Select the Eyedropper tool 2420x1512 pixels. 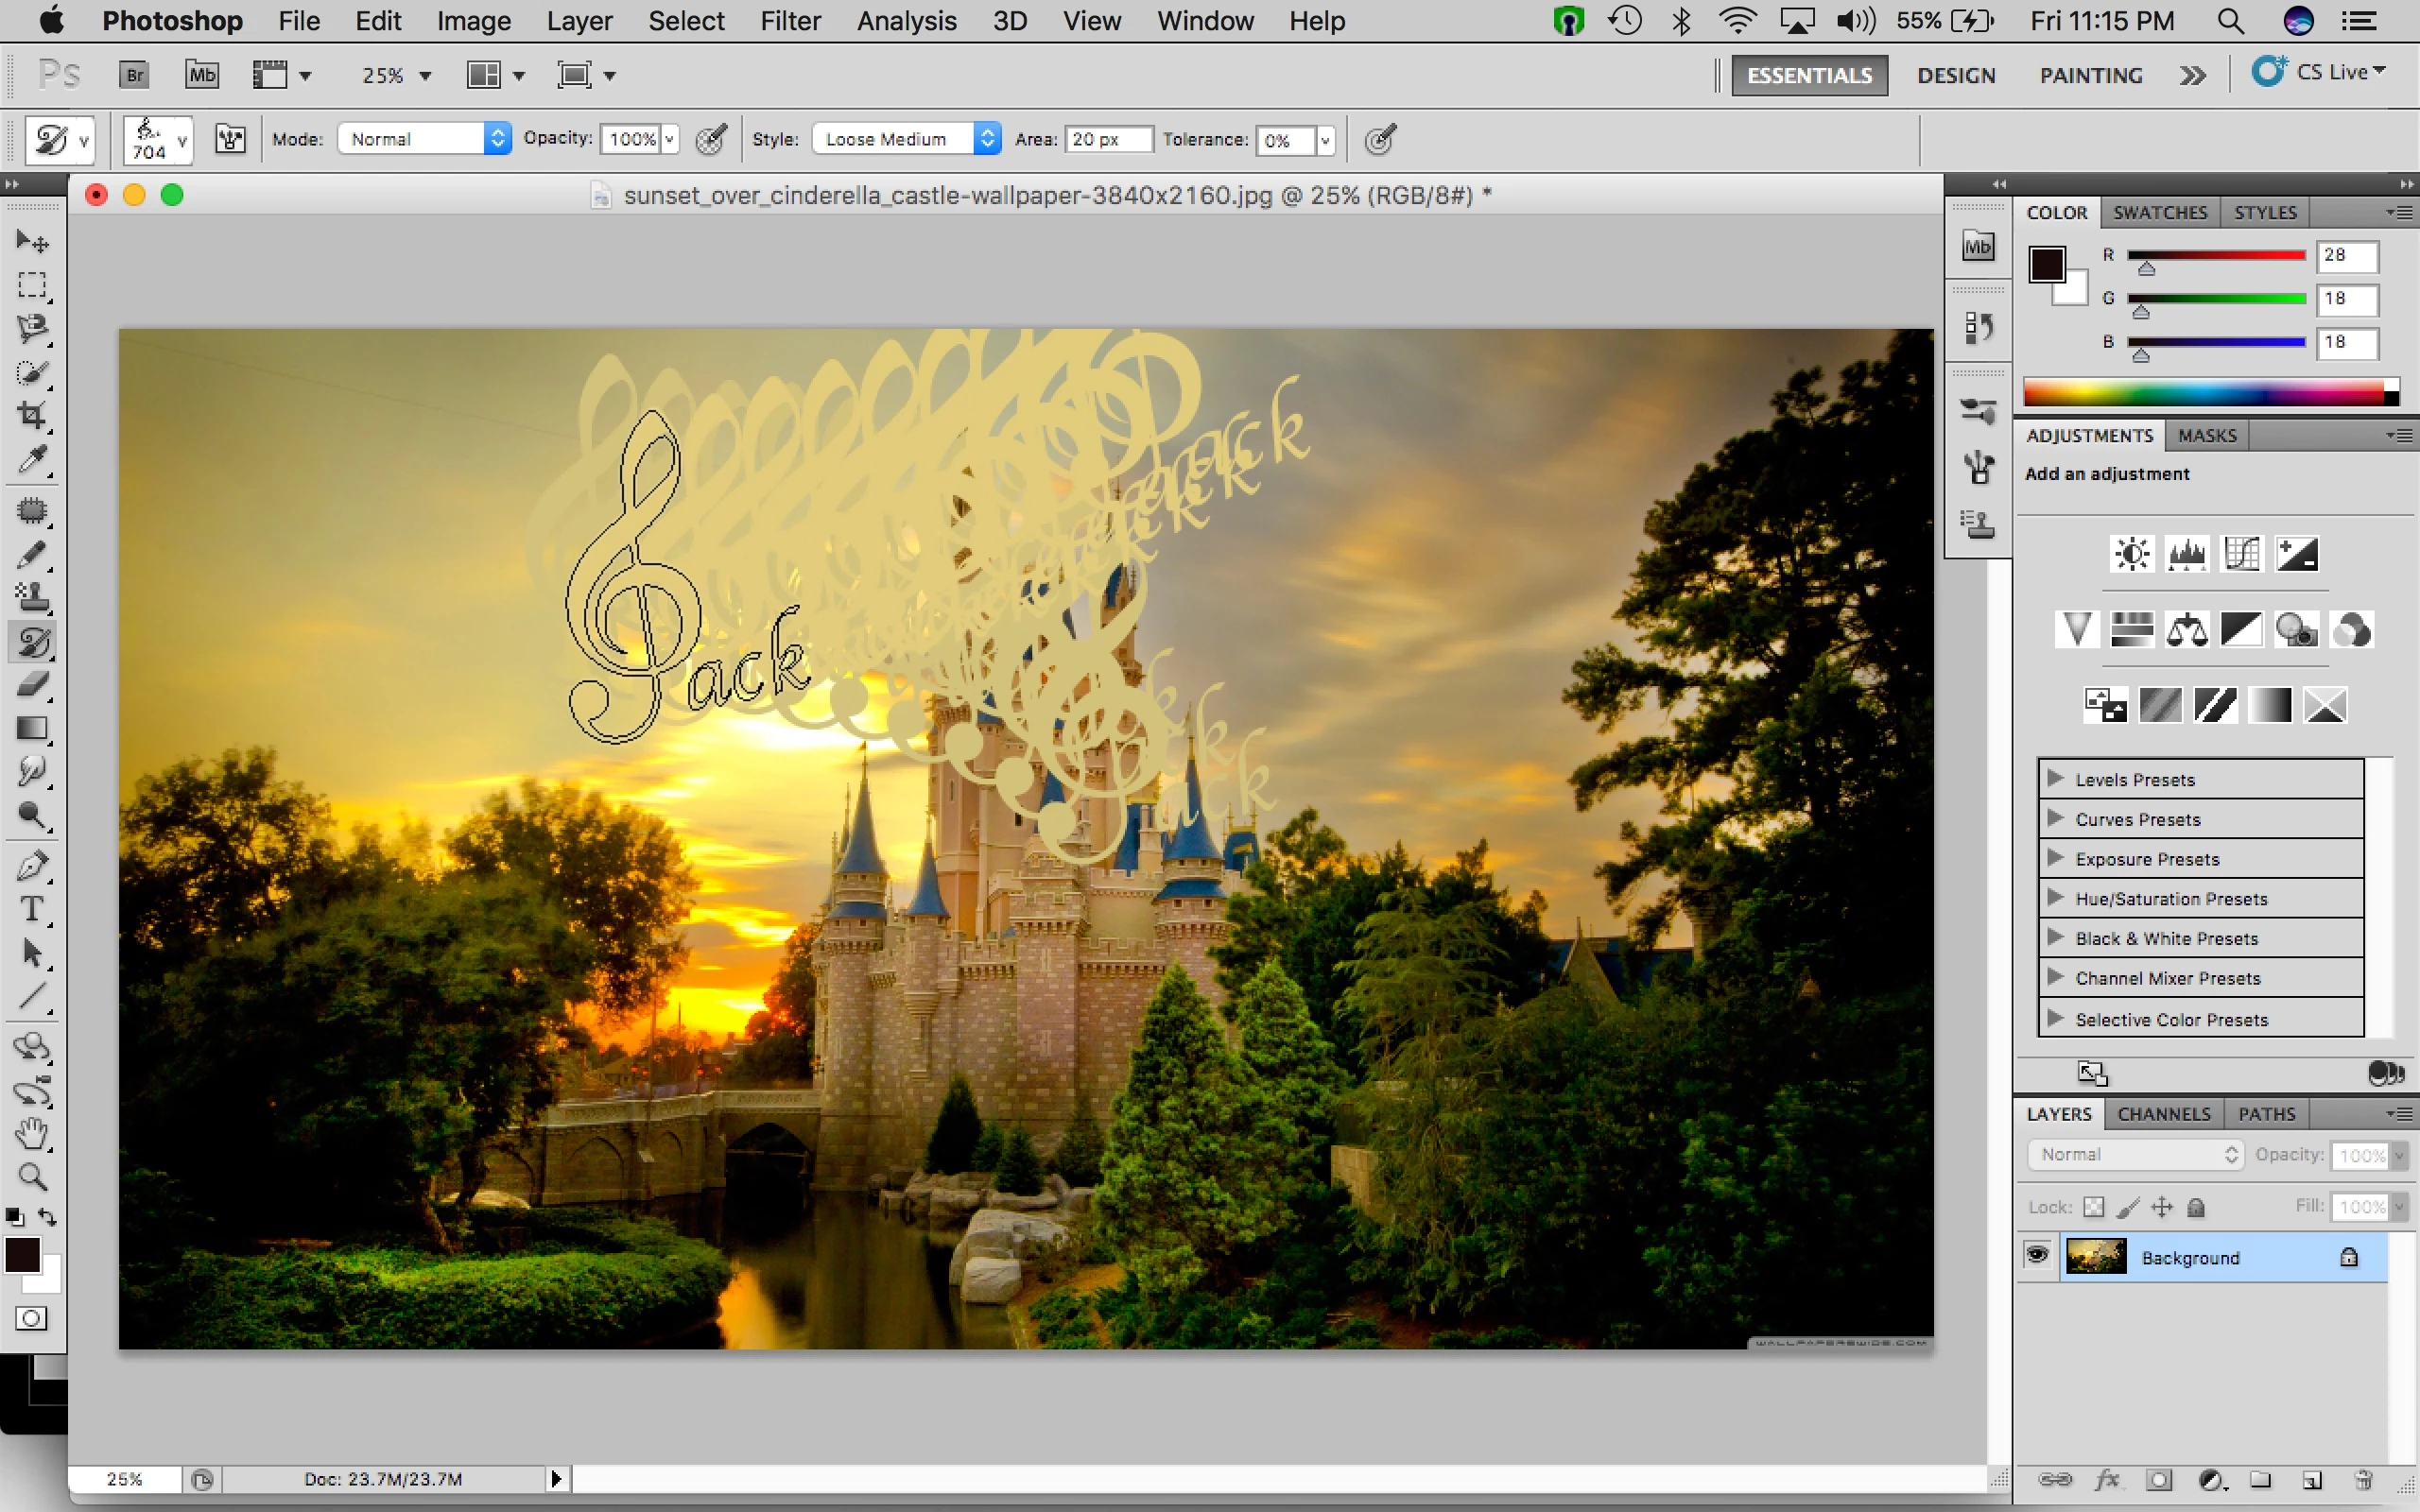pyautogui.click(x=32, y=460)
